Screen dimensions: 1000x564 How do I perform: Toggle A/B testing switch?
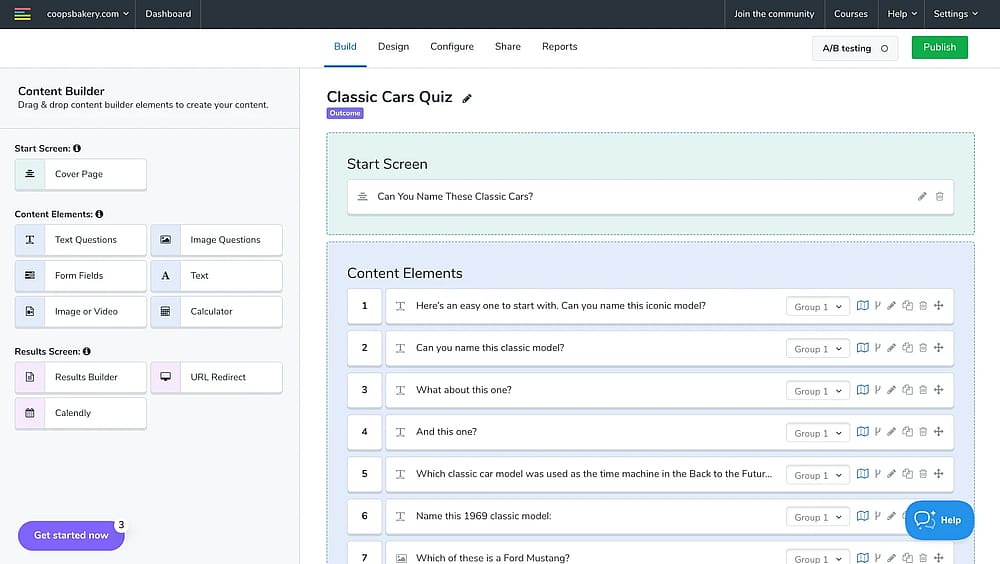pyautogui.click(x=885, y=48)
